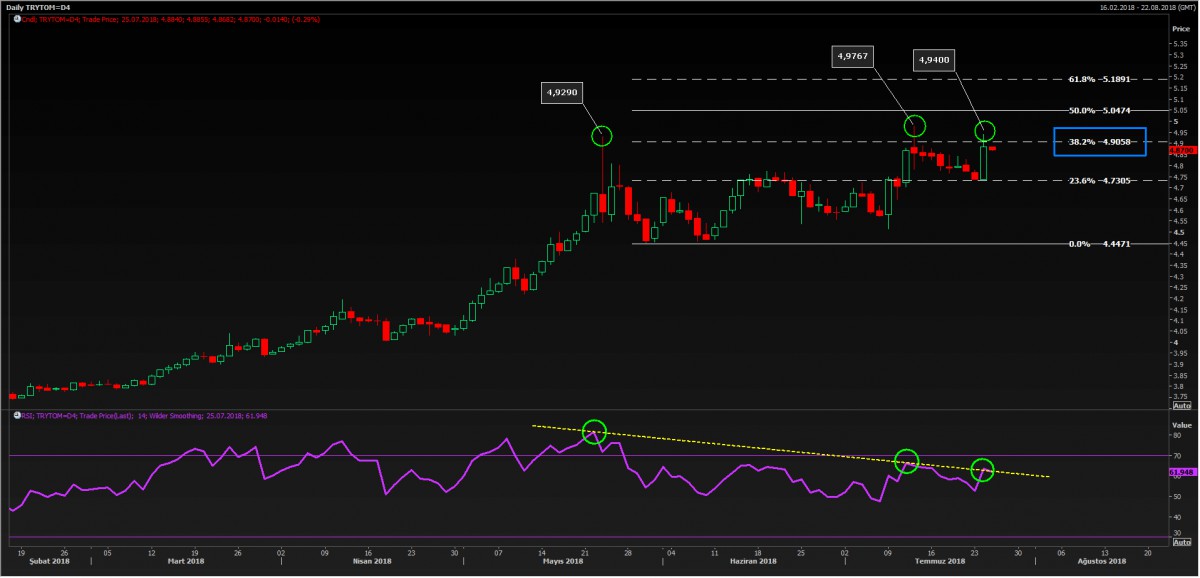Viewport: 1200px width, 578px height.
Task: Toggle Auto scale on the RSI axis
Action: coord(1180,539)
